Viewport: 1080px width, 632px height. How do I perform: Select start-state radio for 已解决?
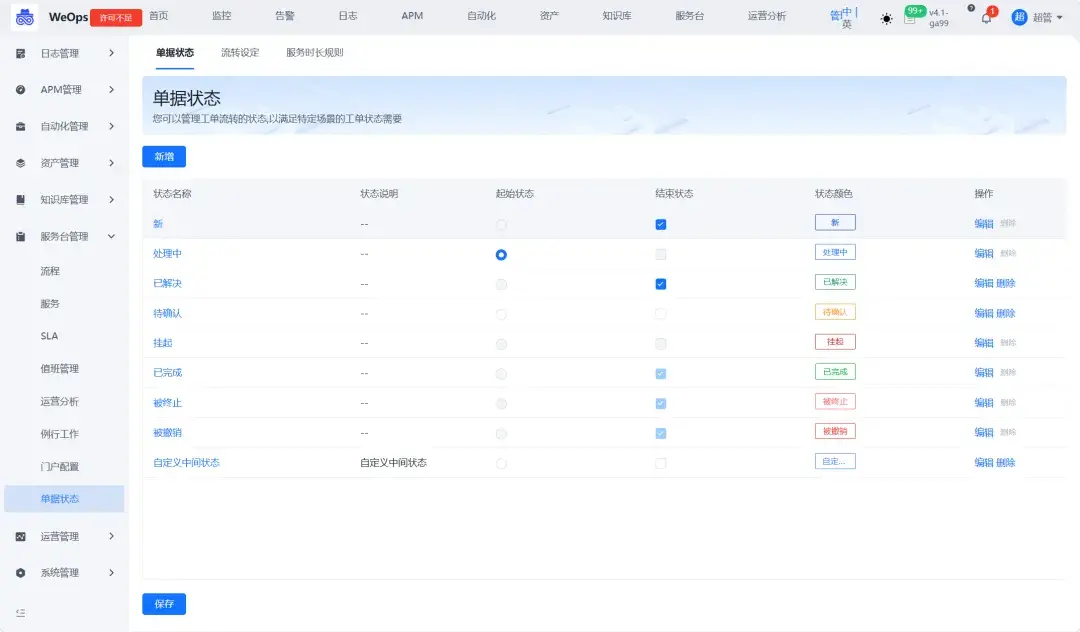click(501, 284)
